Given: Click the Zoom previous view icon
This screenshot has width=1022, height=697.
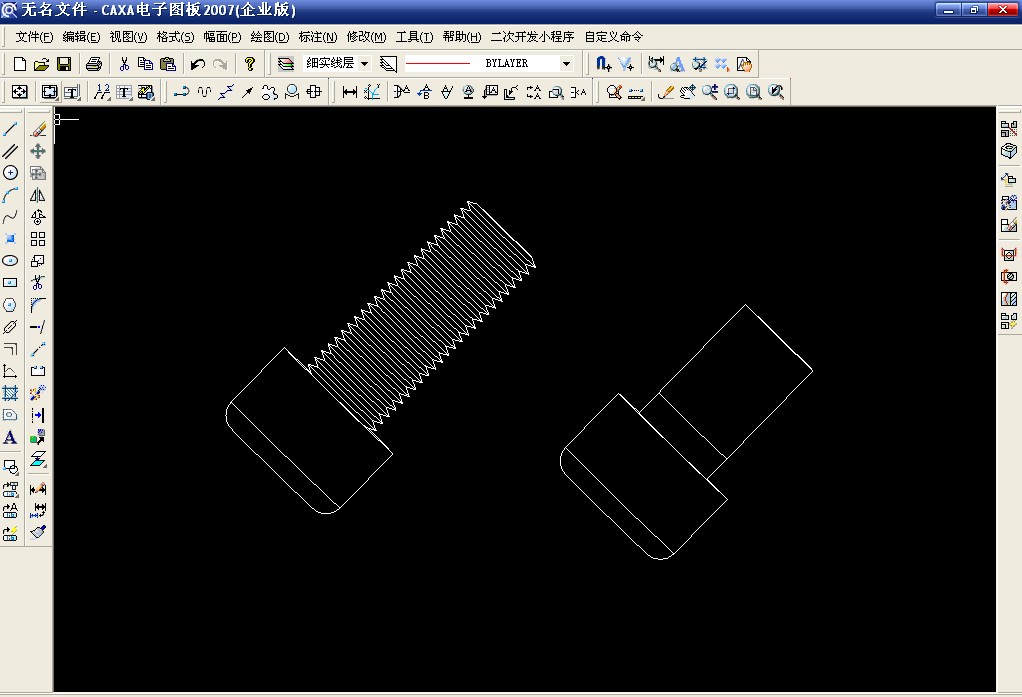Looking at the screenshot, I should (776, 92).
